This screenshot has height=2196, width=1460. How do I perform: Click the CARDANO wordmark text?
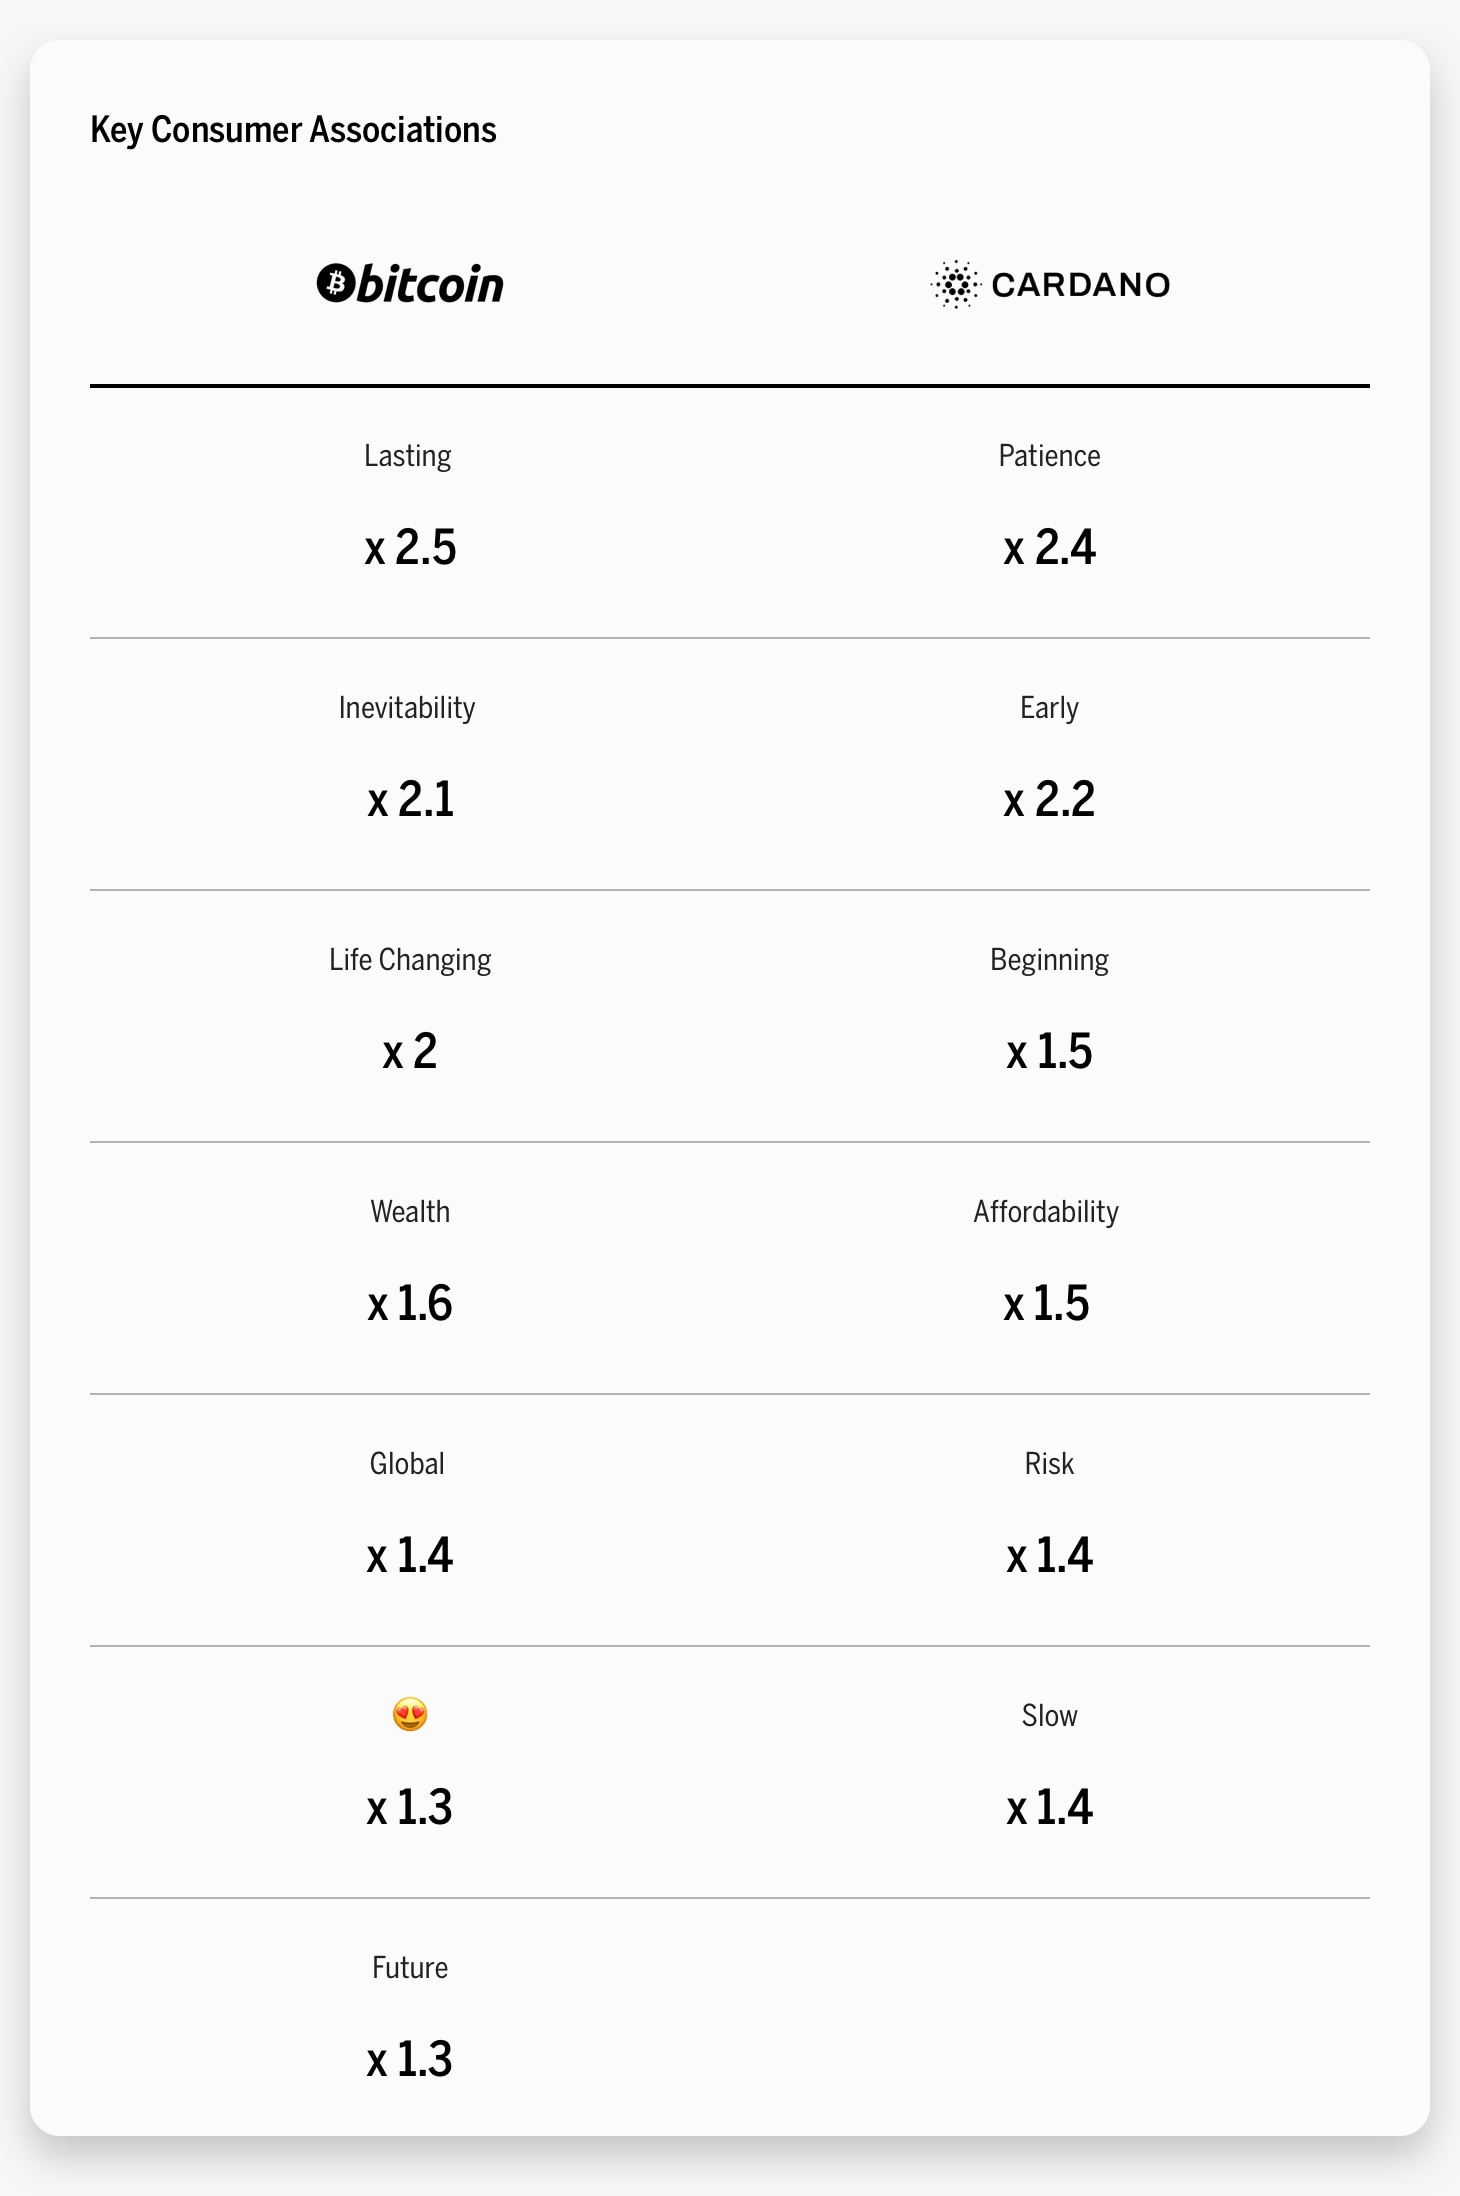pos(1080,285)
